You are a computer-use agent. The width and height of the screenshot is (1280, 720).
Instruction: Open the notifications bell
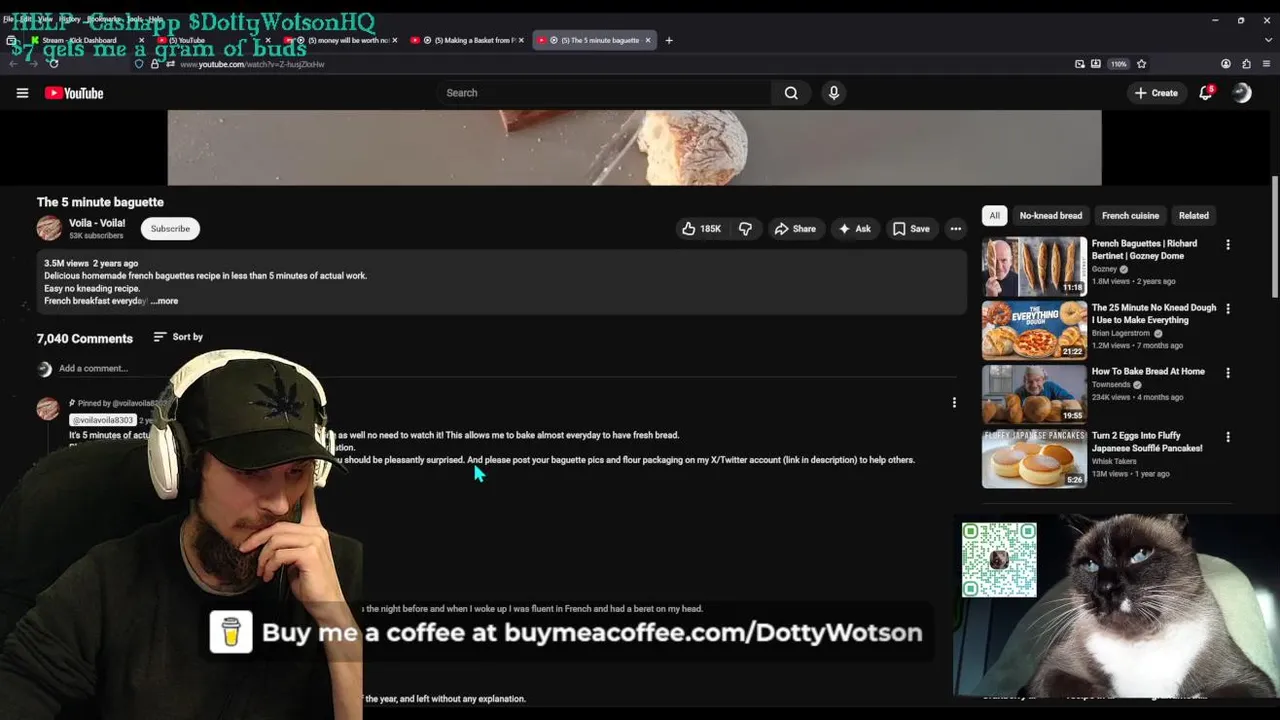[x=1206, y=92]
